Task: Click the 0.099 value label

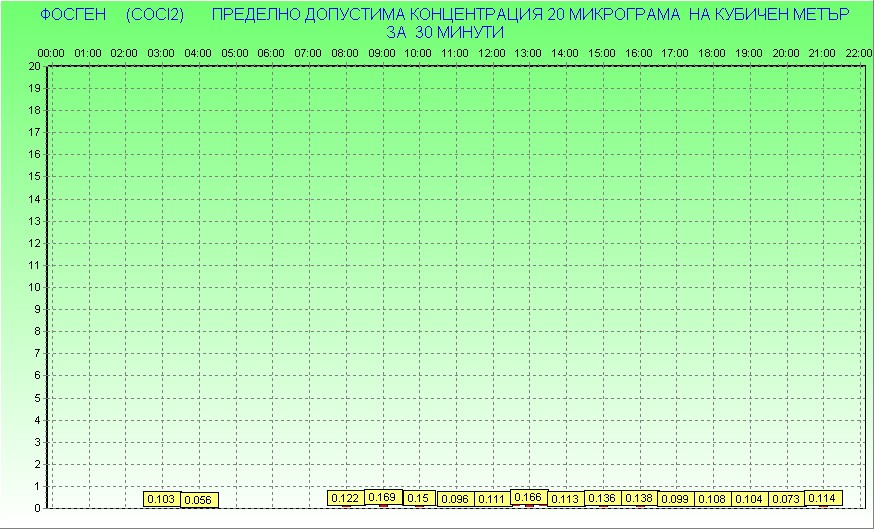Action: tap(675, 499)
